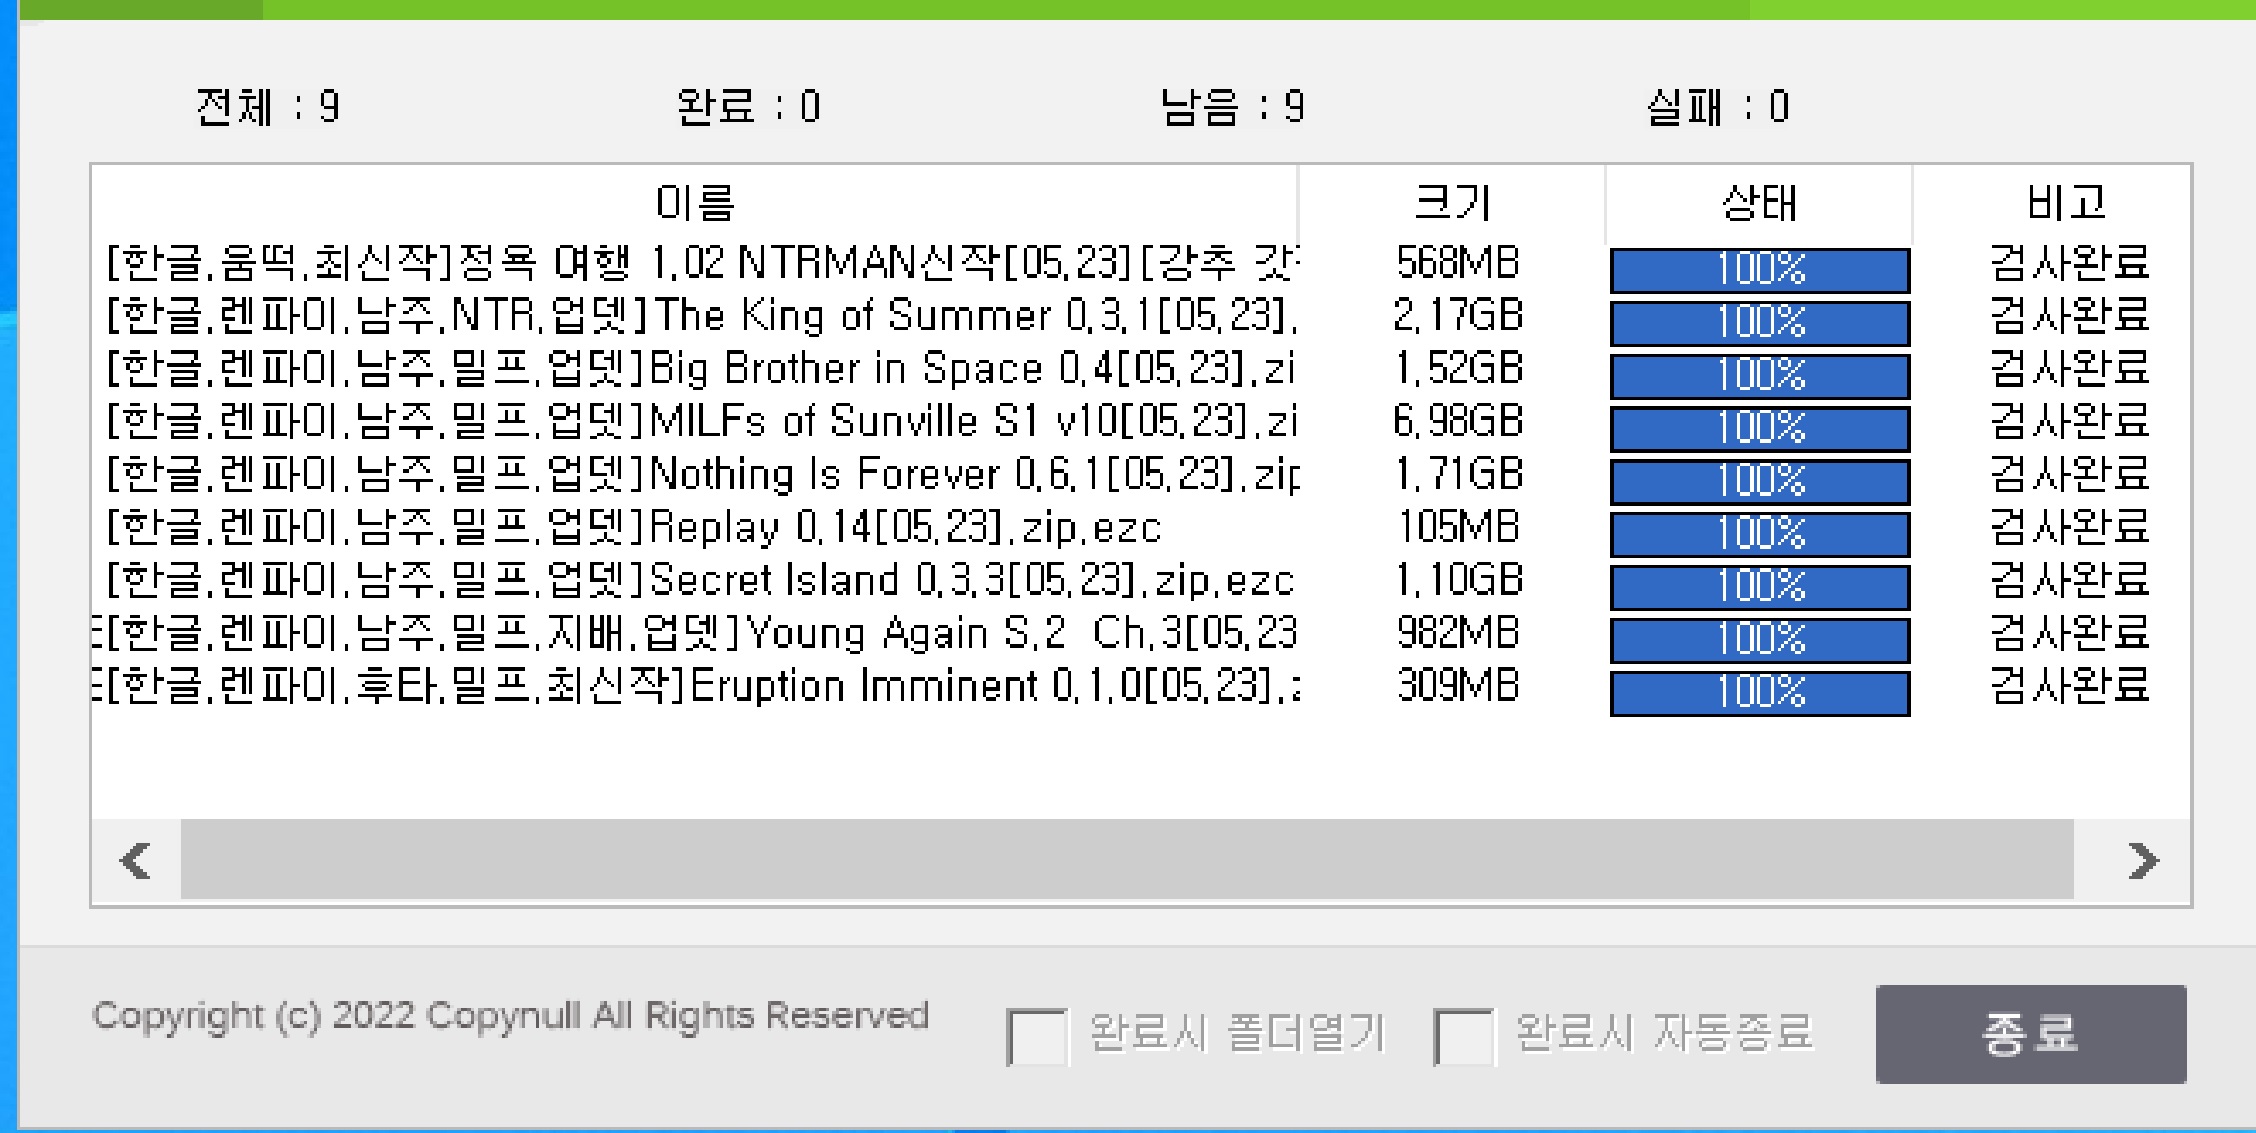Click the horizontal scrollbar track
This screenshot has width=2256, height=1133.
(1126, 860)
